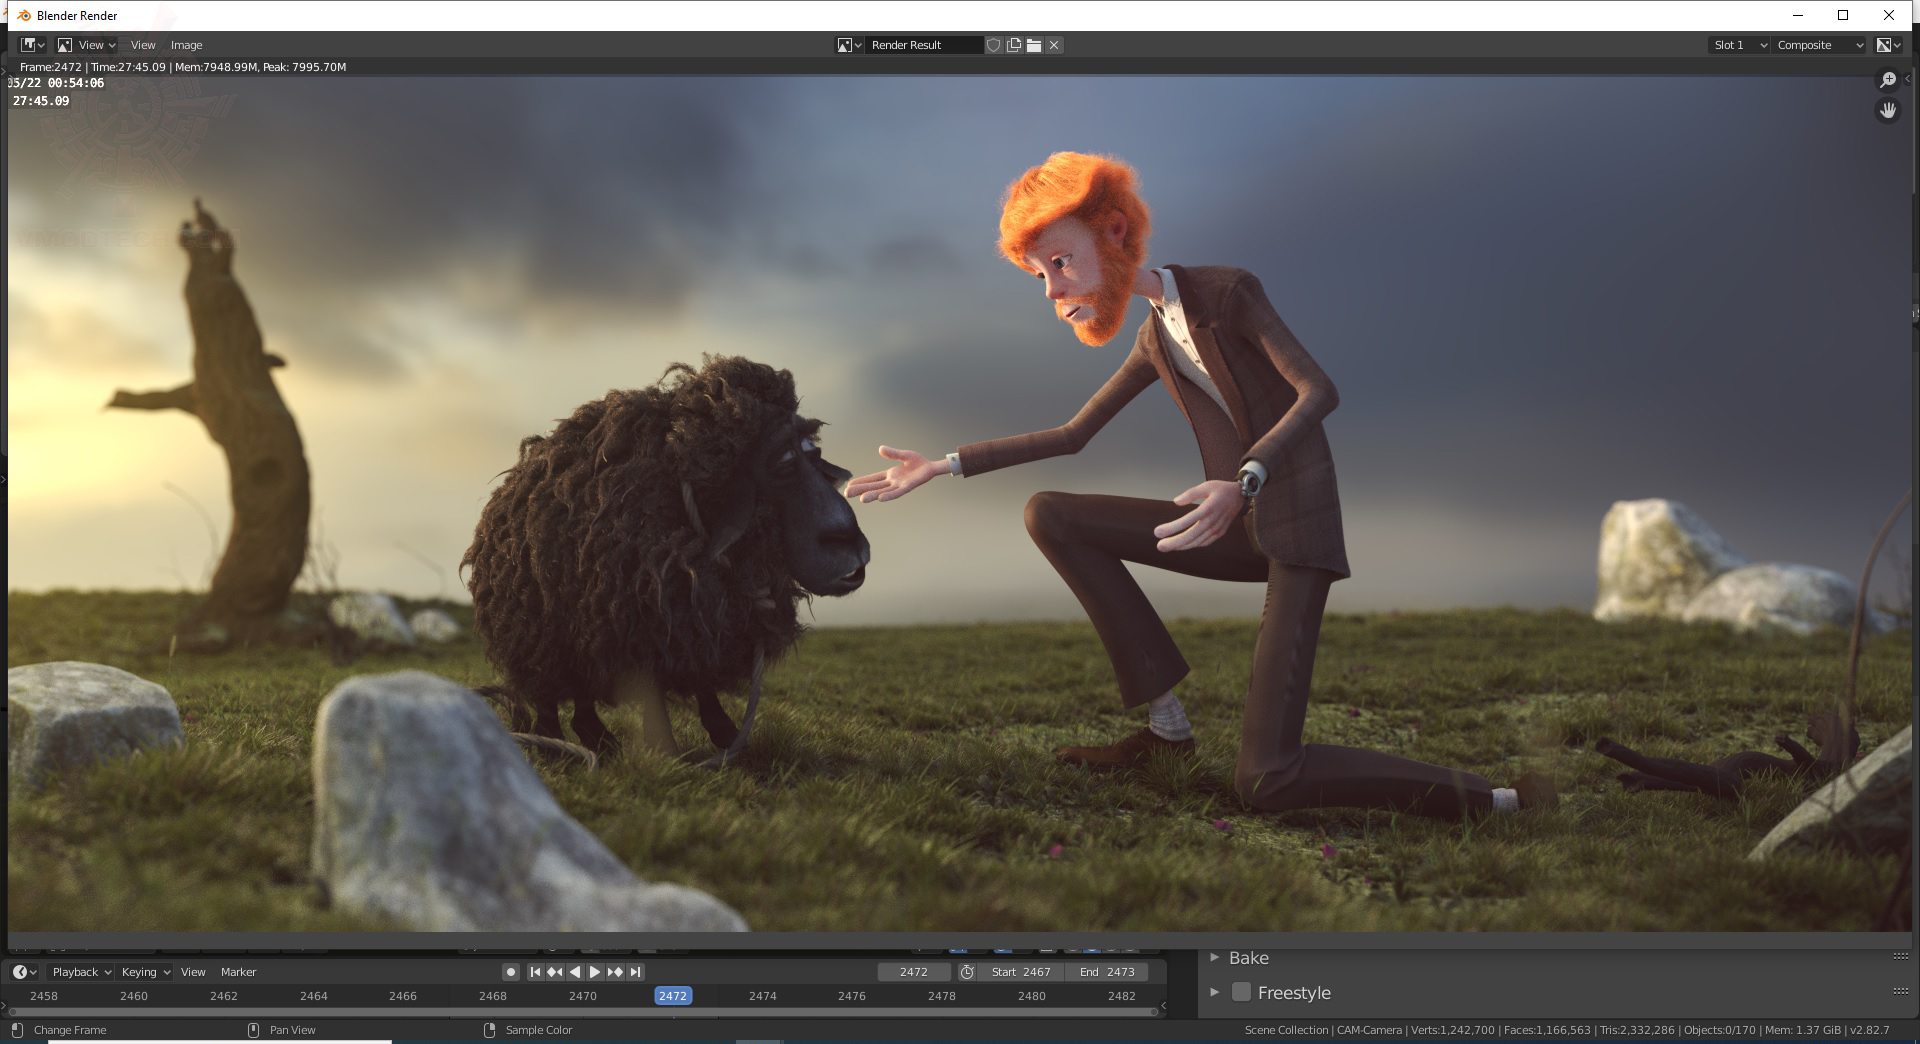This screenshot has width=1920, height=1044.
Task: Unlink the Render Result image
Action: coord(1054,45)
